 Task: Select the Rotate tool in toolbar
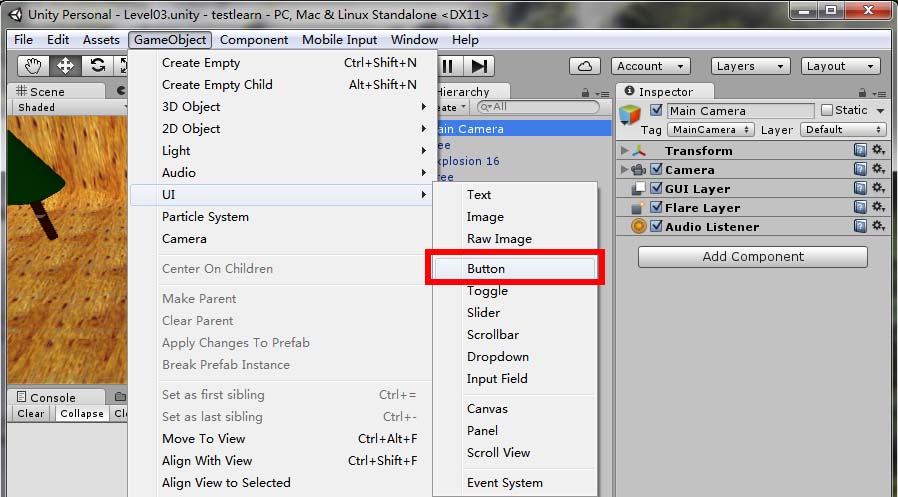[x=97, y=66]
